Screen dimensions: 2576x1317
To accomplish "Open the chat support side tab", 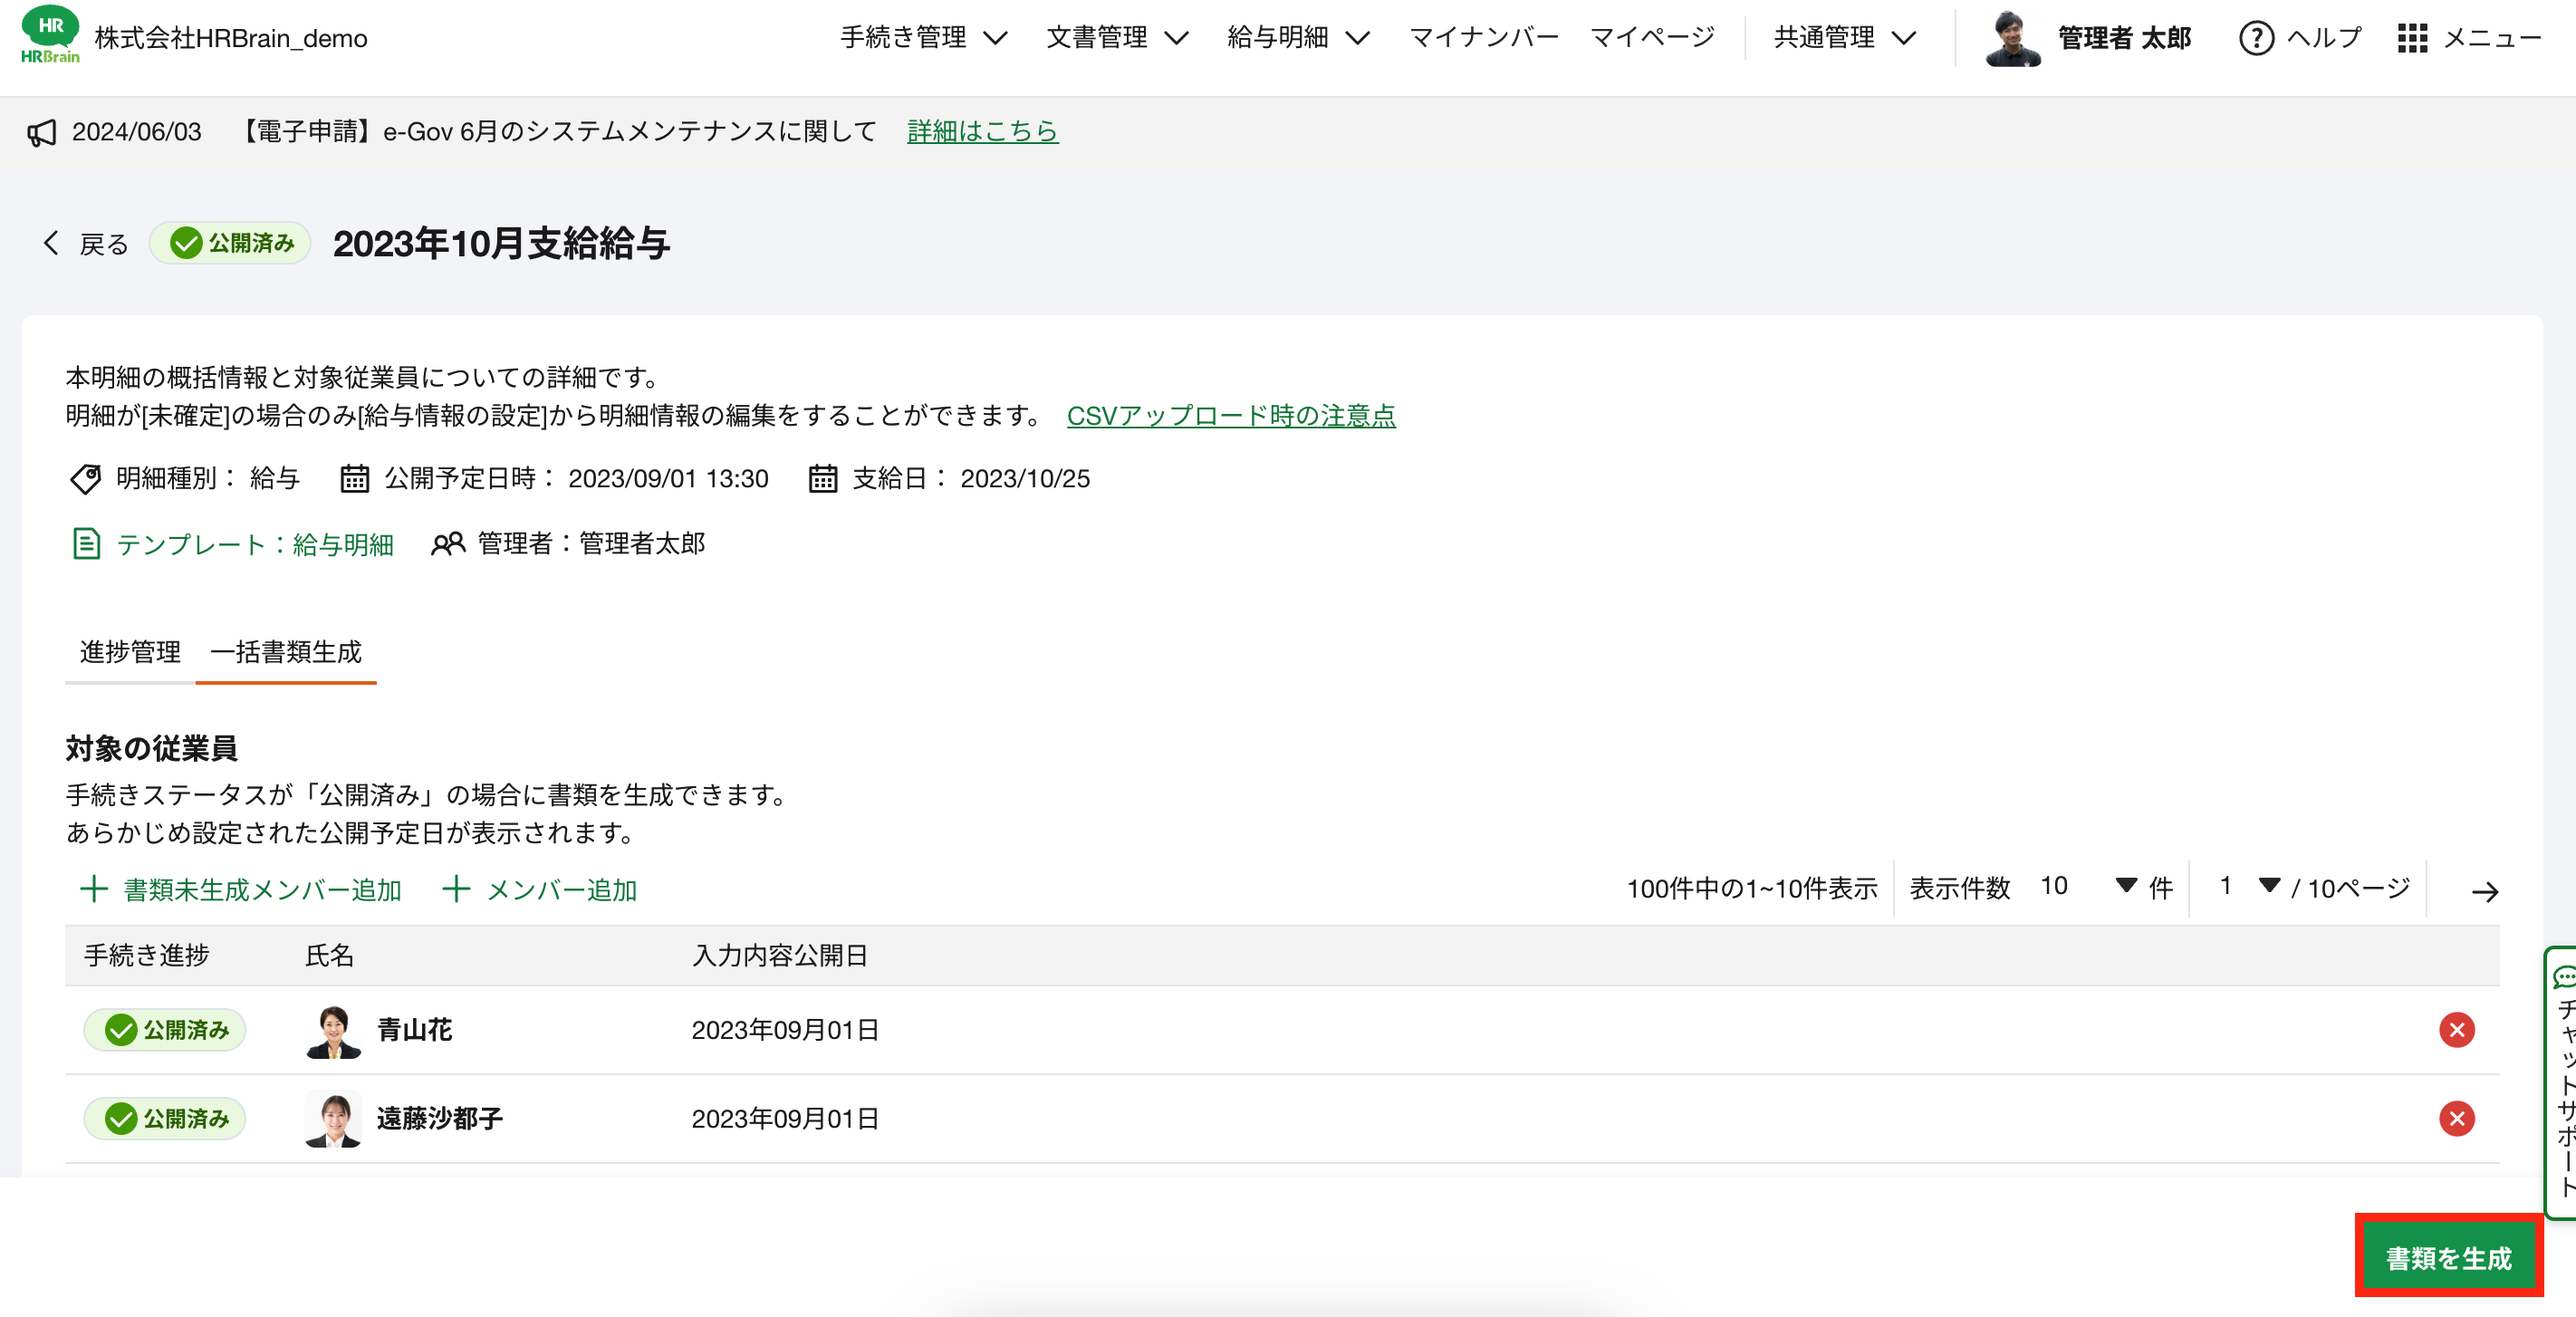I will pyautogui.click(x=2561, y=1083).
